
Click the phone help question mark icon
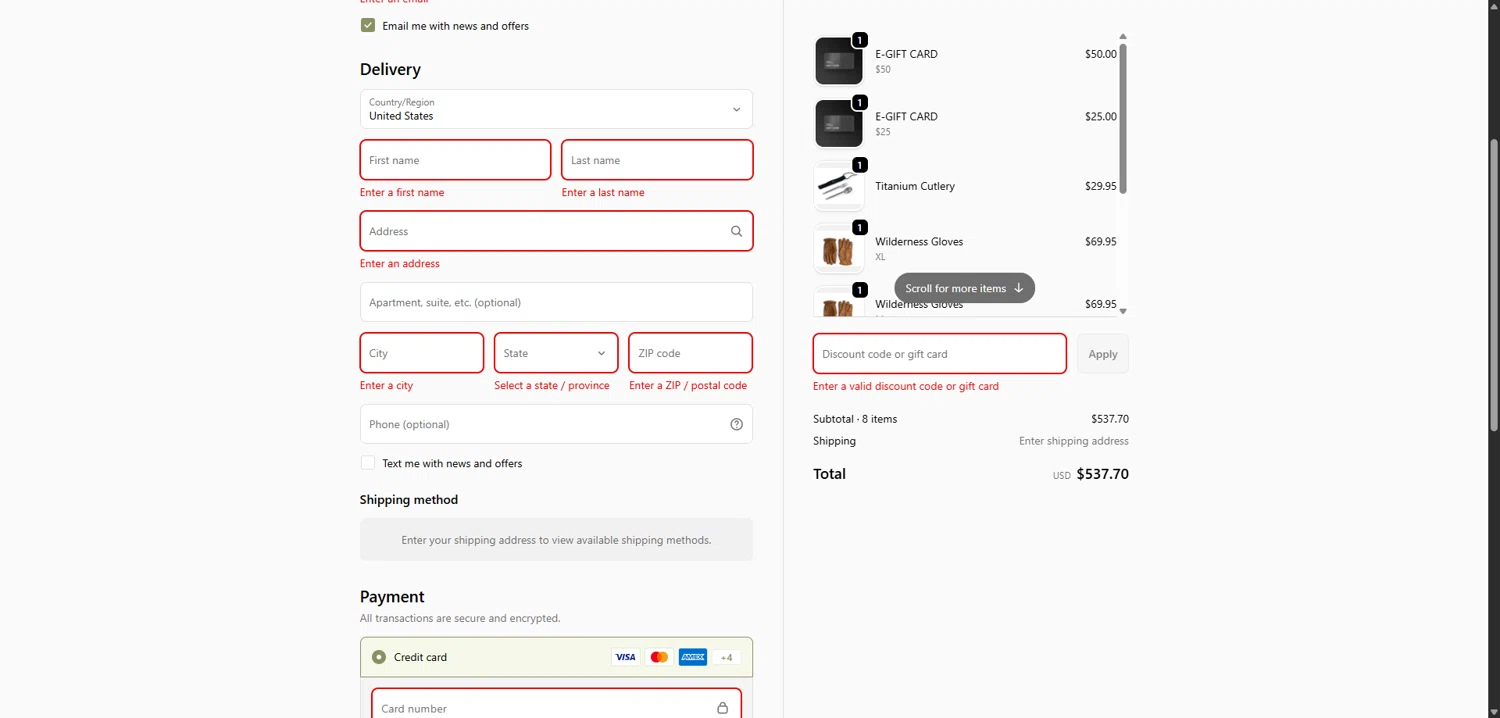tap(736, 424)
